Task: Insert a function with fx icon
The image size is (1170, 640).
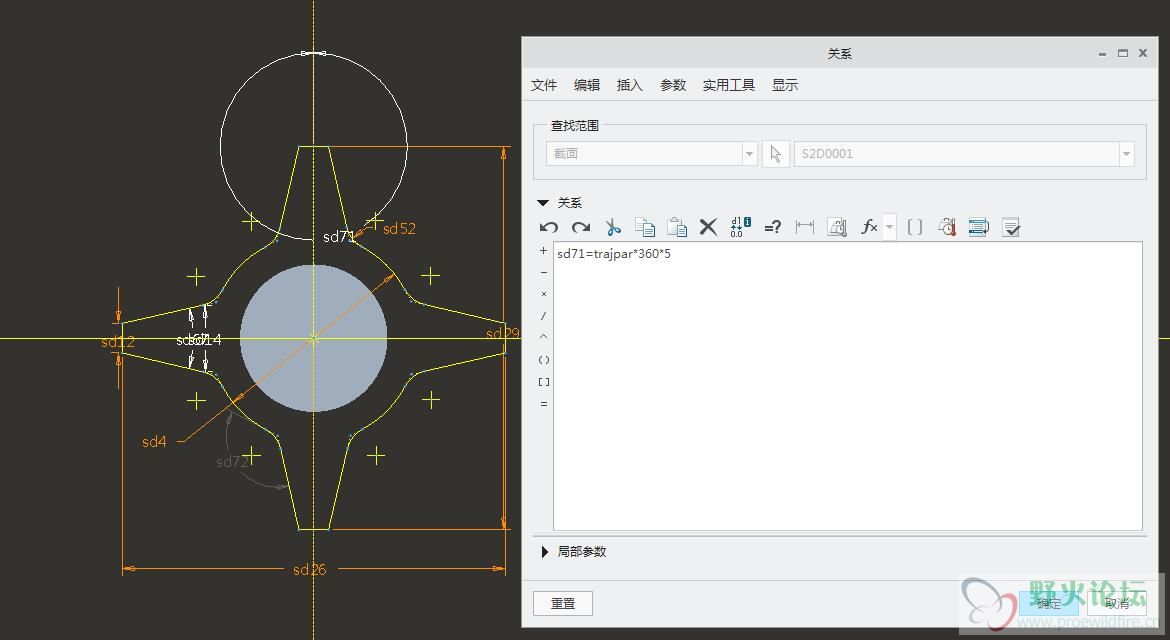Action: click(869, 227)
